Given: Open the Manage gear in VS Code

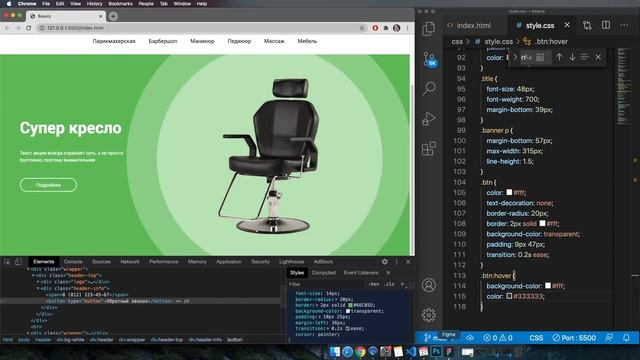Looking at the screenshot, I should coord(429,315).
